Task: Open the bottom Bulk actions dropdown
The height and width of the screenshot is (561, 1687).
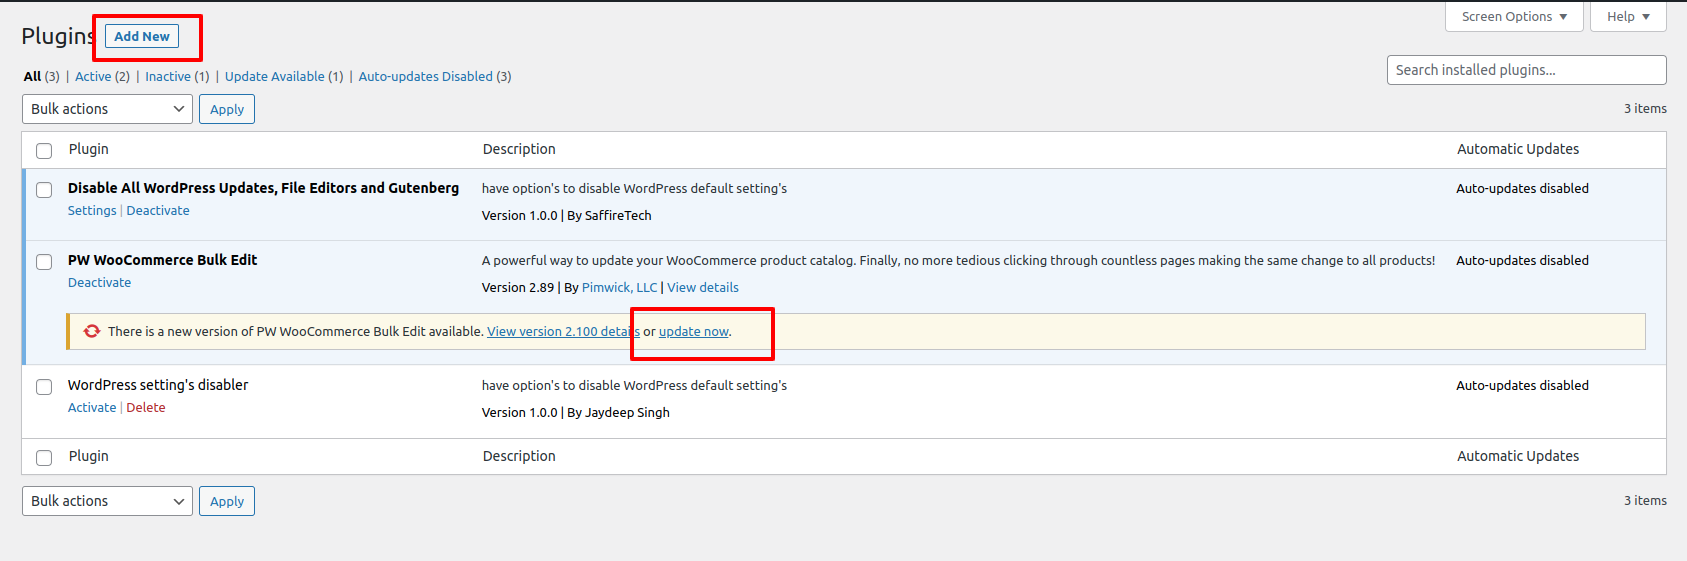Action: (107, 501)
